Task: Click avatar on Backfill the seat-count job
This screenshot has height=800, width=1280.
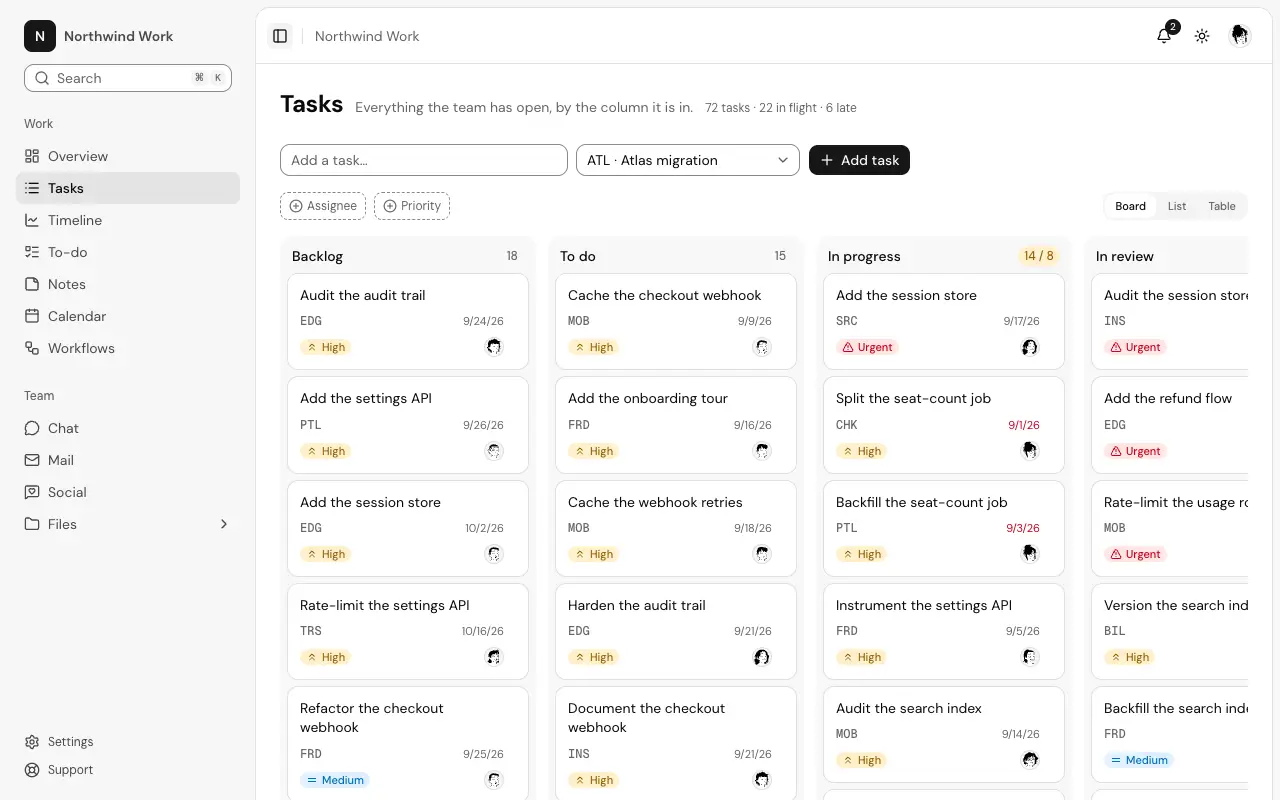Action: click(1030, 554)
